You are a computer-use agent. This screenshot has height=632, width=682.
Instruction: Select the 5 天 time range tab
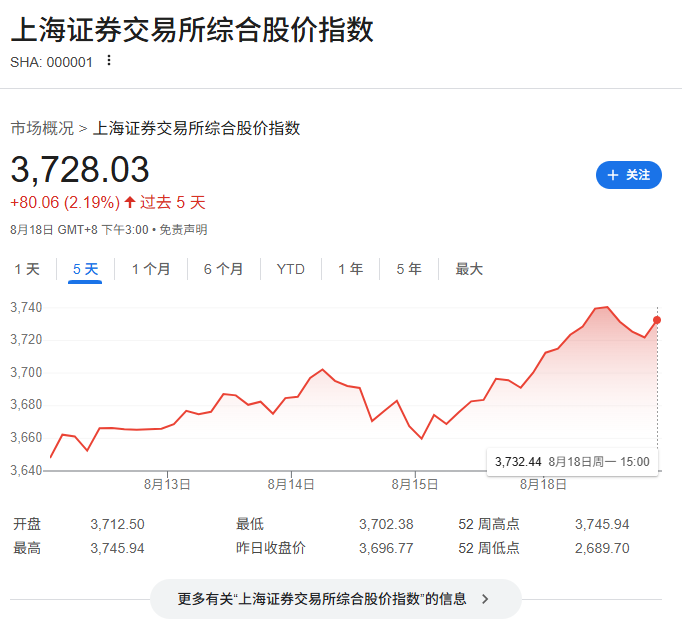pyautogui.click(x=85, y=269)
